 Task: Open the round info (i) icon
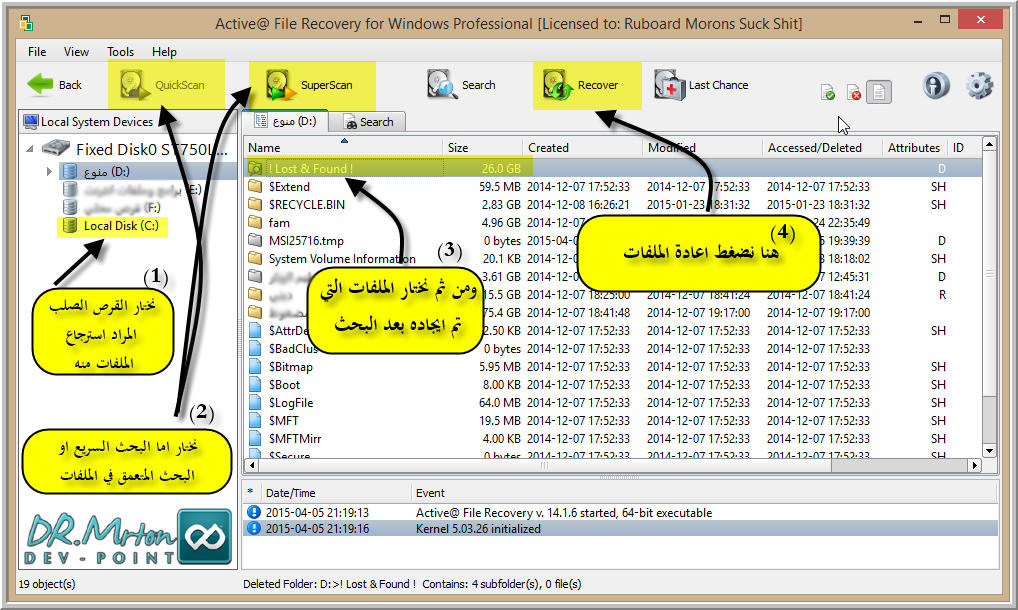(936, 86)
